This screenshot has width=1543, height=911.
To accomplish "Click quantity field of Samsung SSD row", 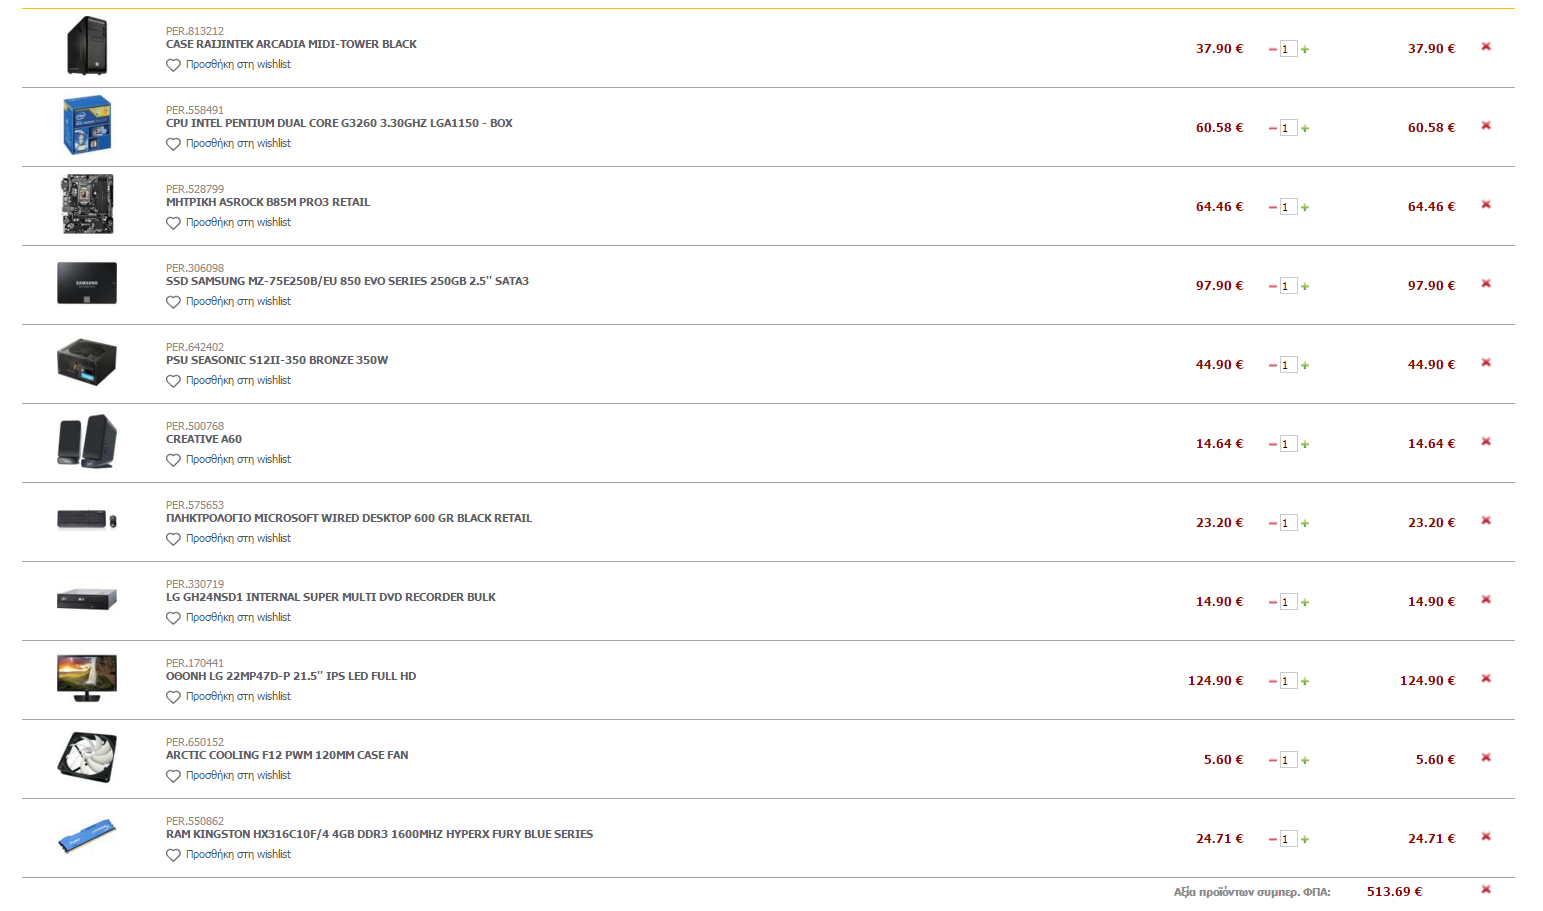I will click(1288, 286).
